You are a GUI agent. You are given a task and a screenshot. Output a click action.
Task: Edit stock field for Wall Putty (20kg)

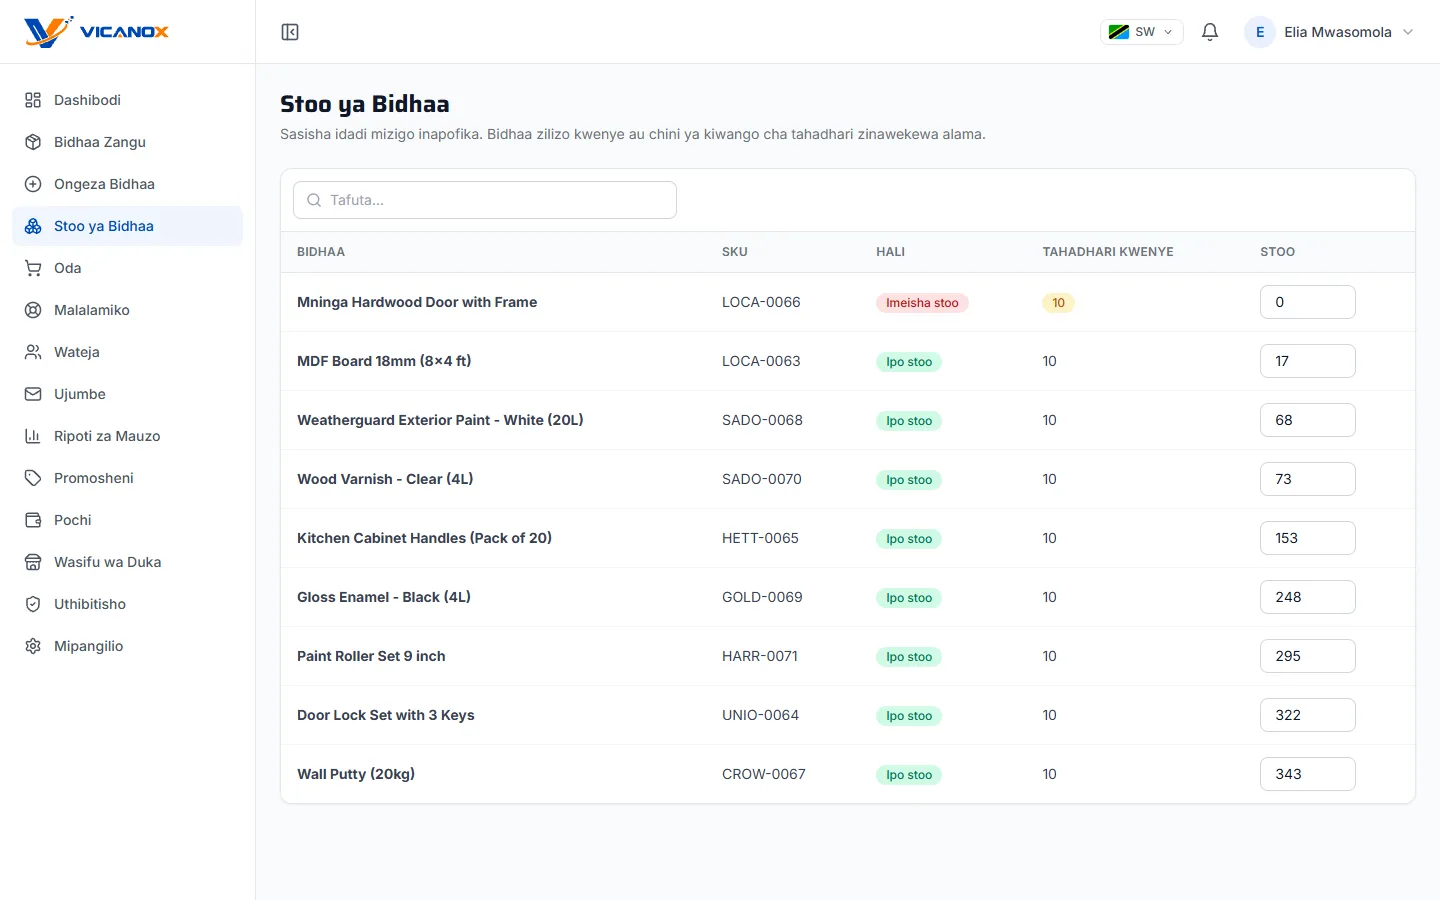coord(1307,774)
